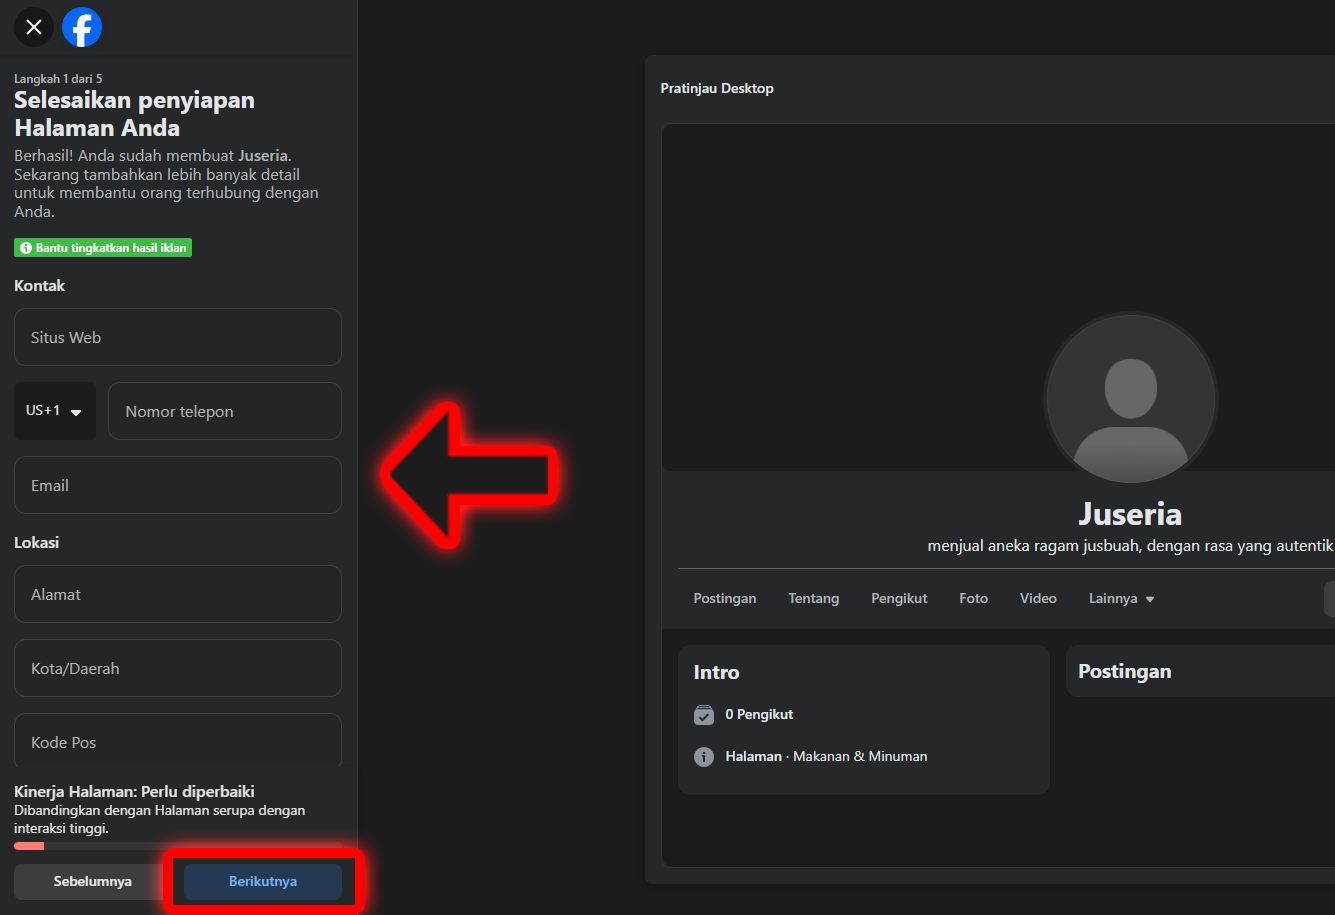Image resolution: width=1335 pixels, height=915 pixels.
Task: Open the Tentang tab
Action: coord(813,599)
